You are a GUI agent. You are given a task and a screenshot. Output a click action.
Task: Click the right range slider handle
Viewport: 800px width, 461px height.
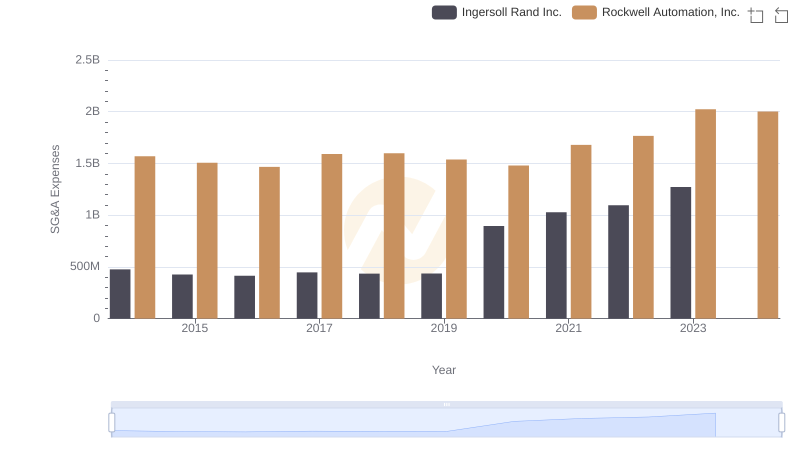(781, 422)
